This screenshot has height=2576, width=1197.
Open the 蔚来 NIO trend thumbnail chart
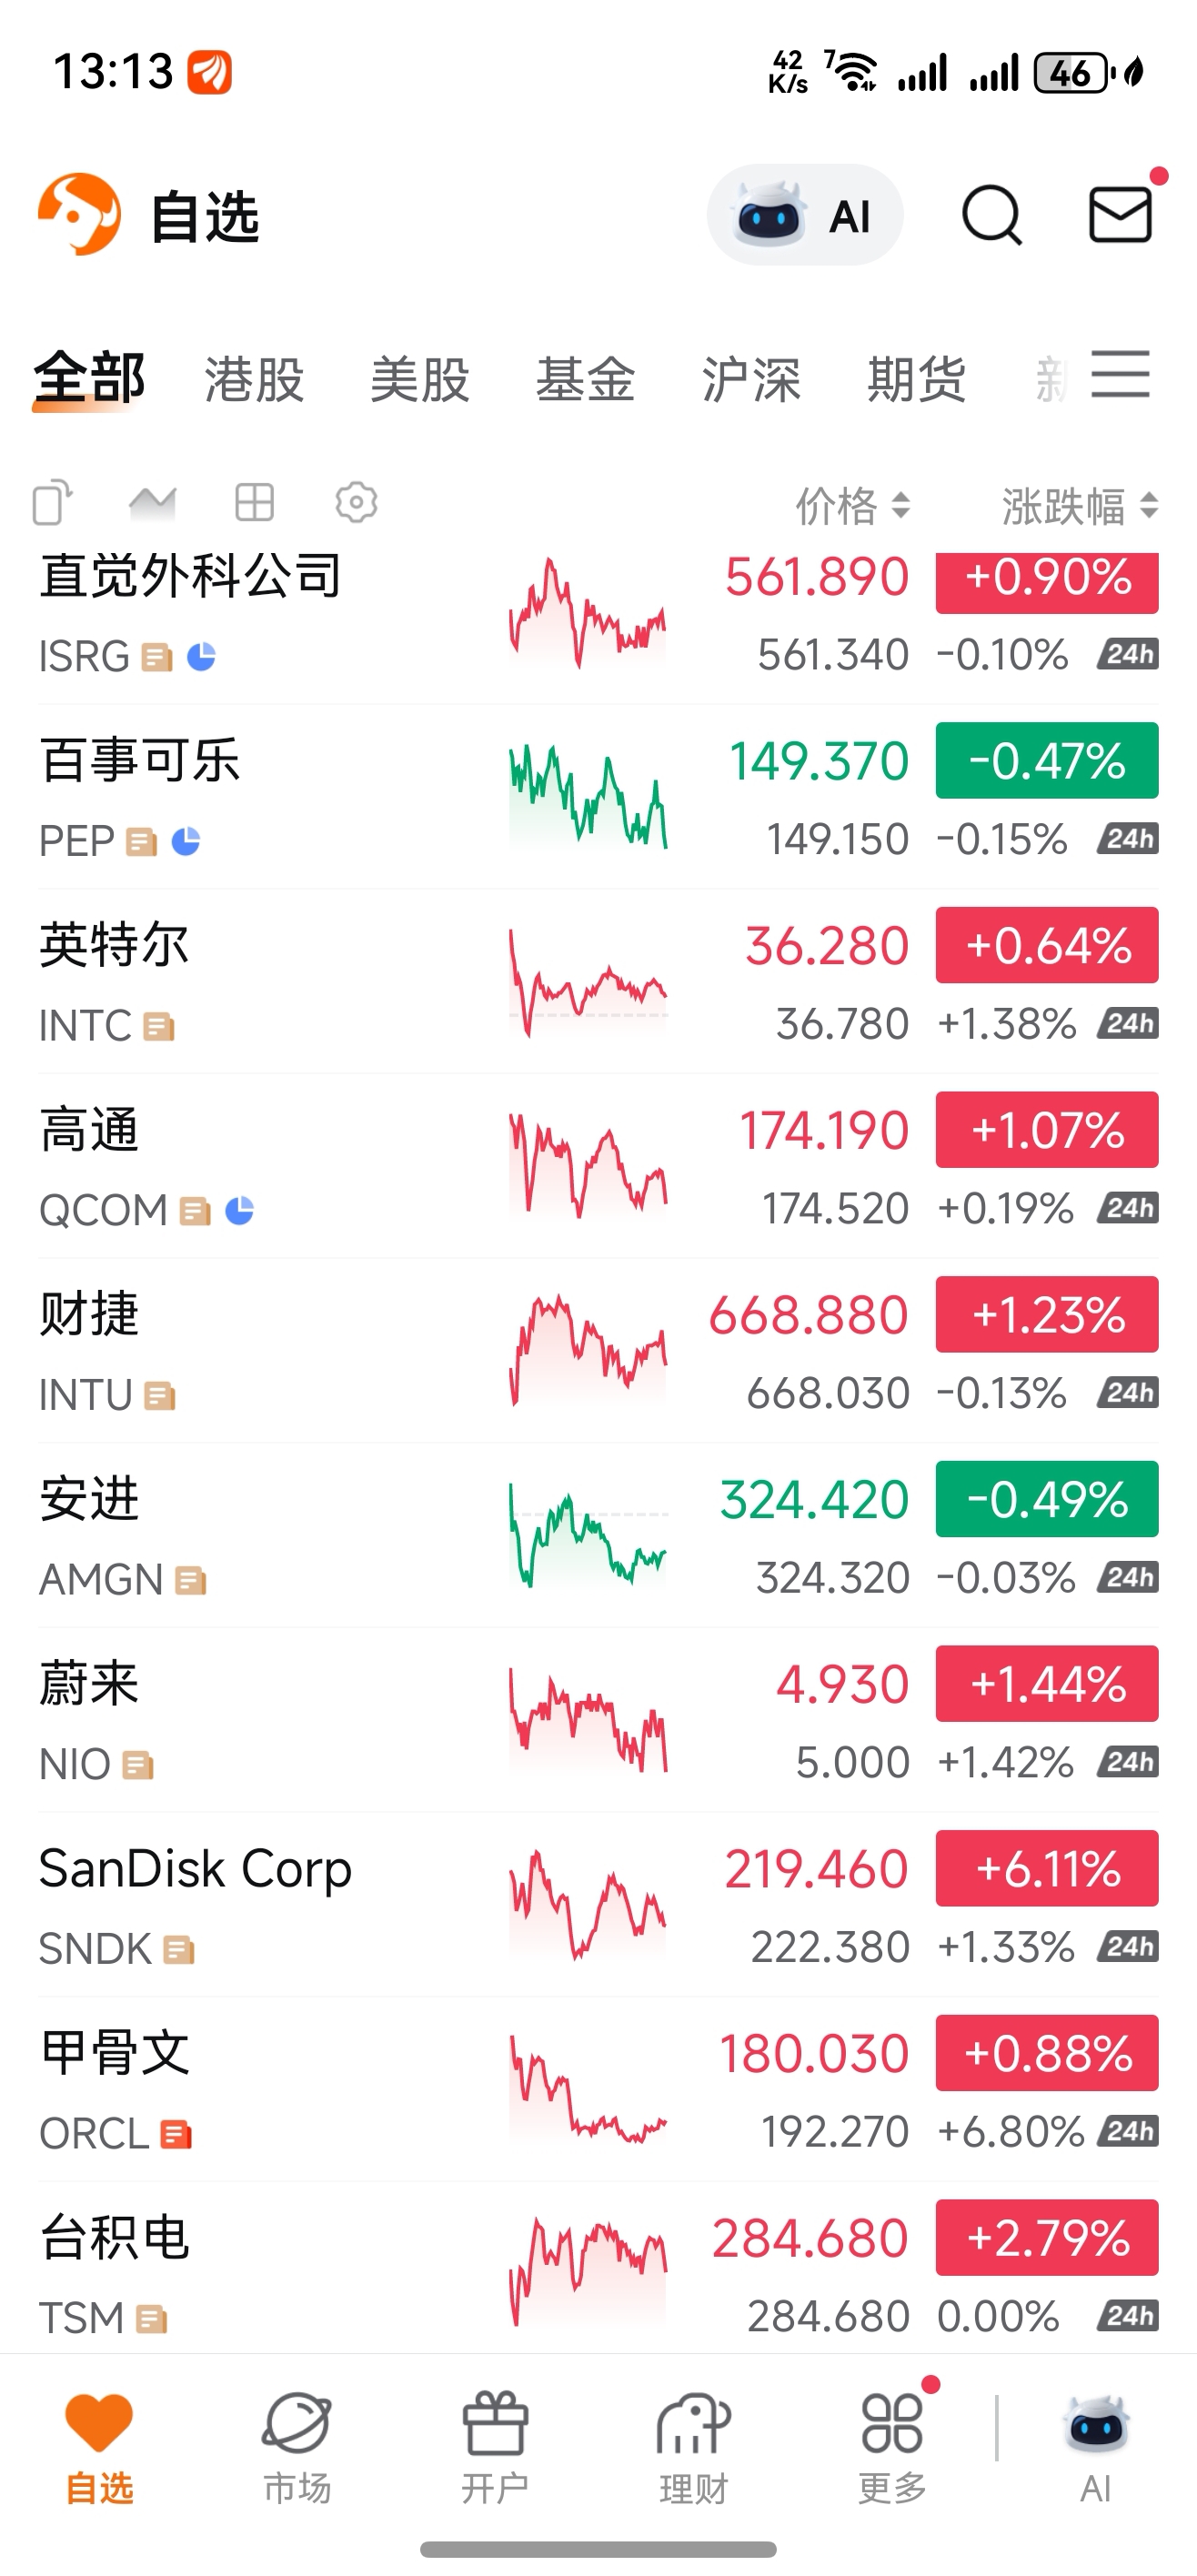tap(588, 1722)
